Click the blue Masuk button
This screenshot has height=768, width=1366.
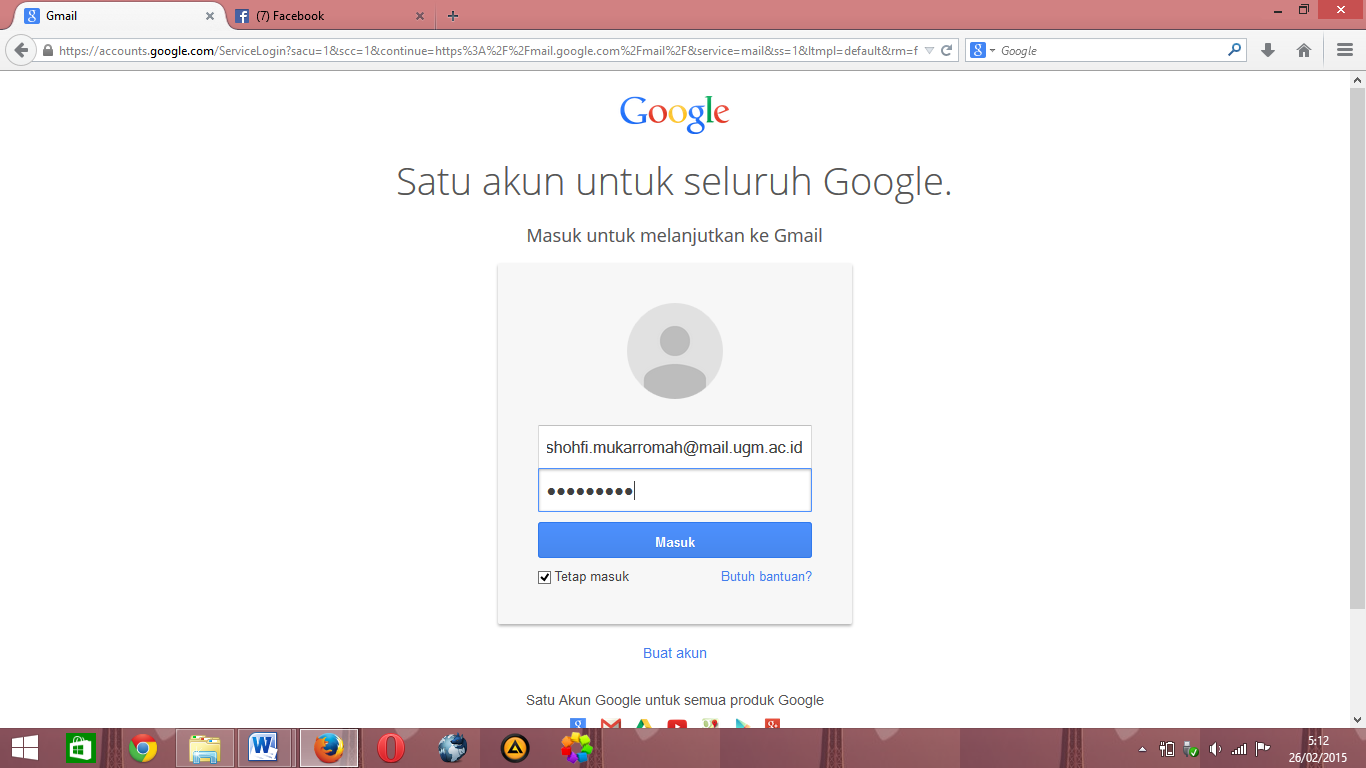(x=675, y=541)
